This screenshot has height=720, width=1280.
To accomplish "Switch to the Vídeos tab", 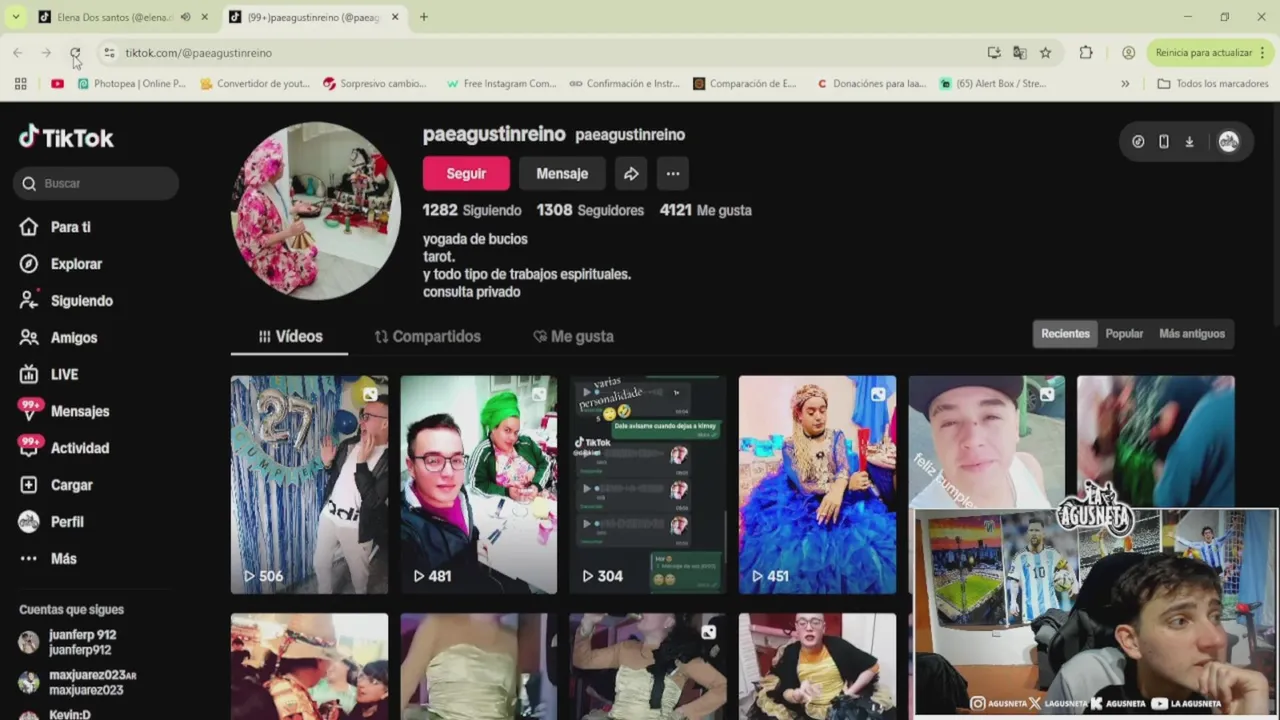I will [290, 337].
